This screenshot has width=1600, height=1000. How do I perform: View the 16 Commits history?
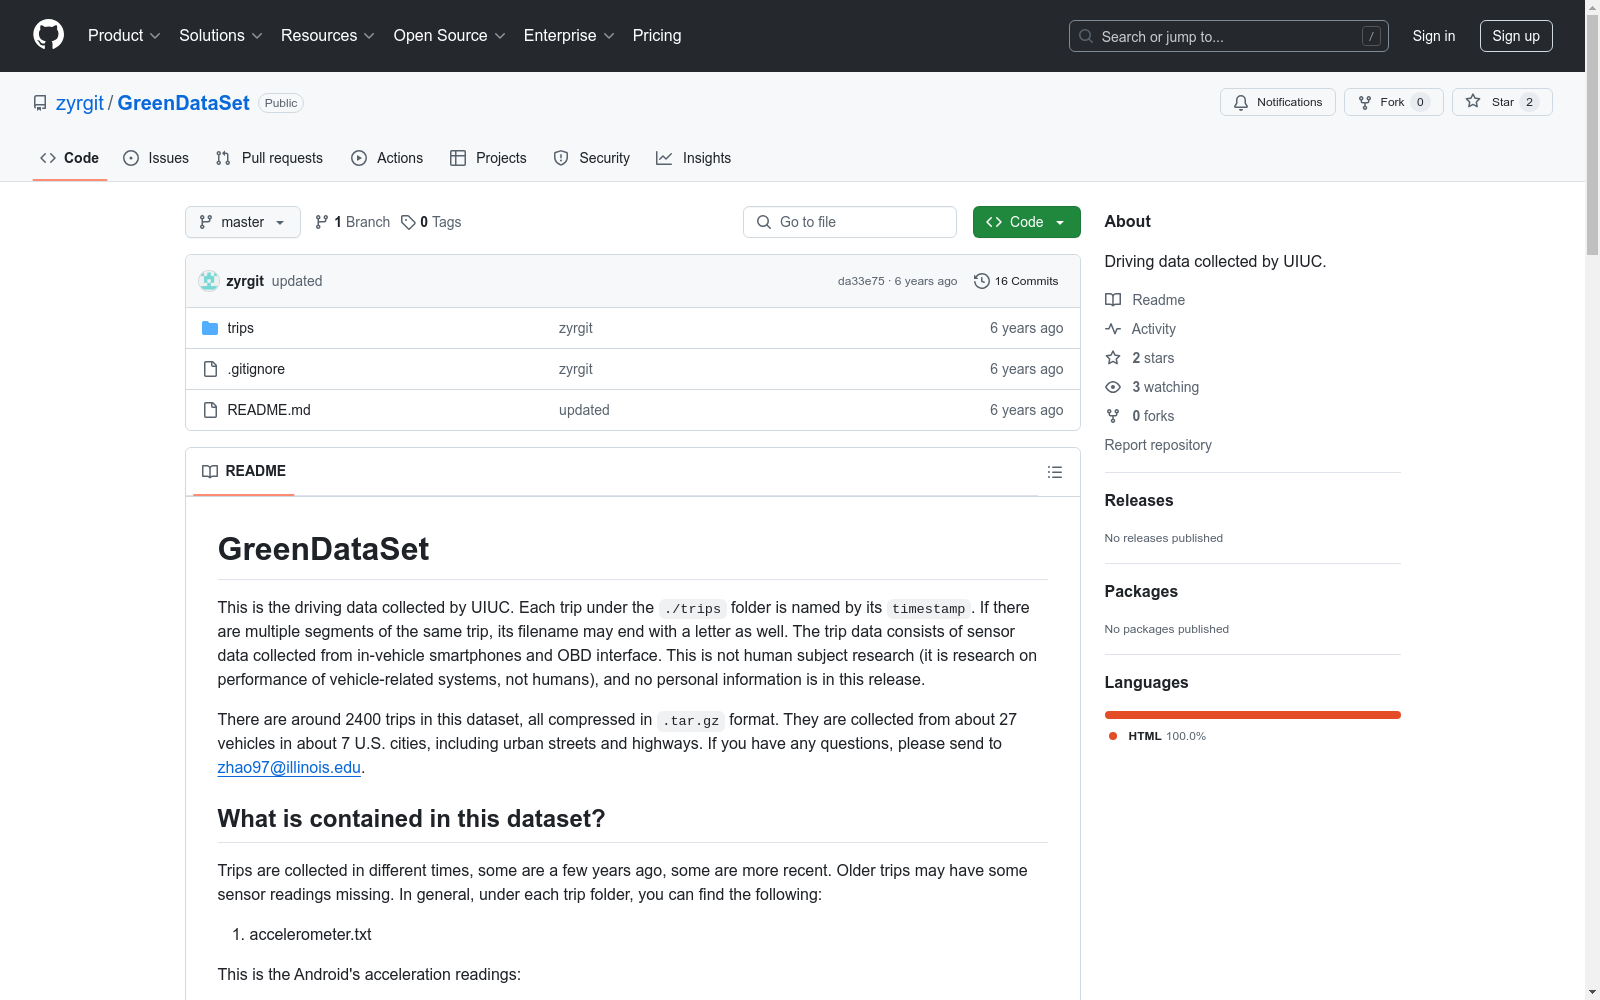coord(1016,281)
